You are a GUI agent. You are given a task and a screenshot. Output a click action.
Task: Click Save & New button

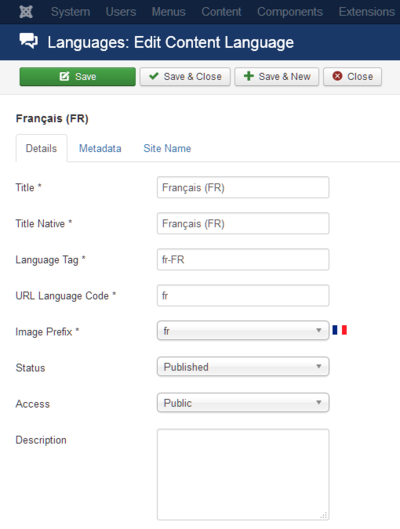[x=277, y=77]
